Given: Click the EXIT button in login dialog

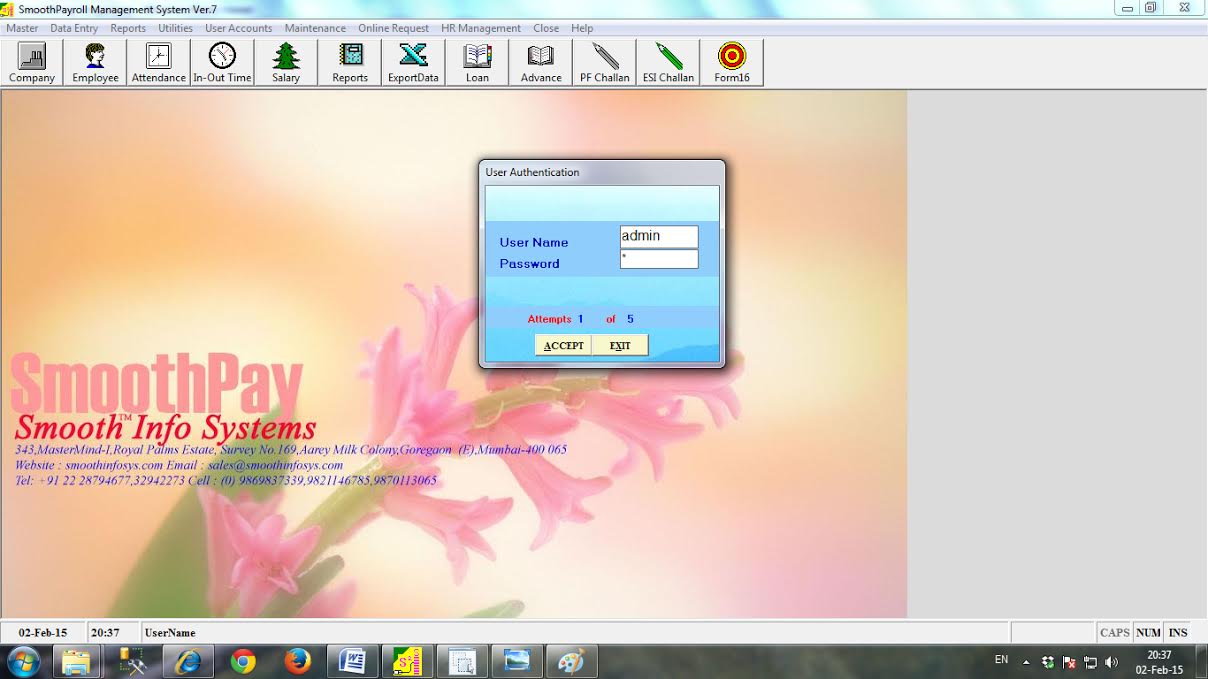Looking at the screenshot, I should (620, 345).
